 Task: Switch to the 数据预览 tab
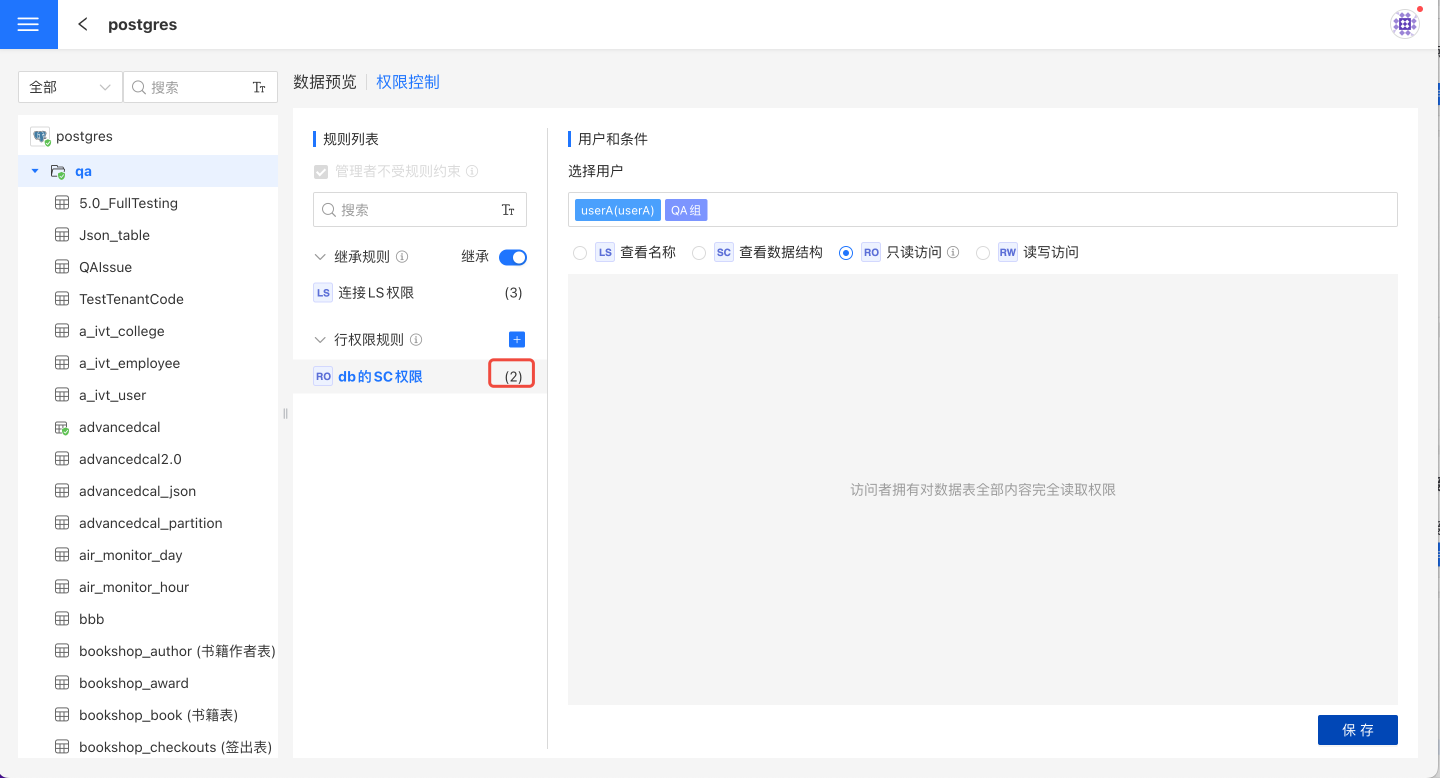coord(324,82)
